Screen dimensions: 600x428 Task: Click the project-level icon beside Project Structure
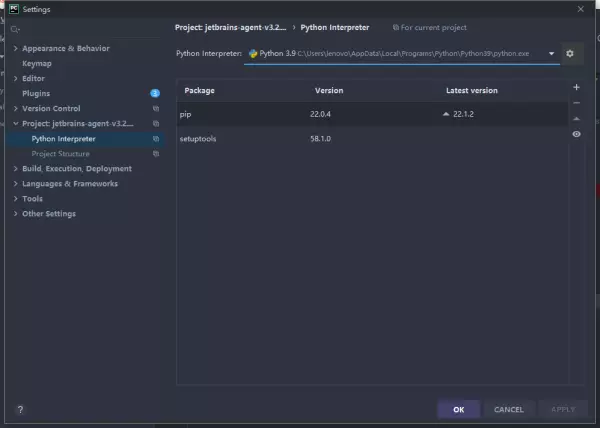pos(156,154)
